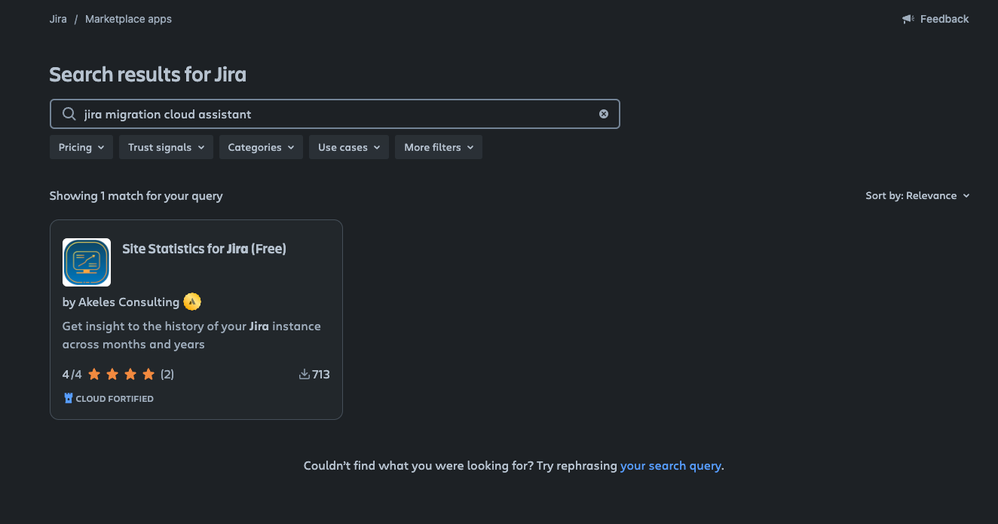
Task: Click the 'Get insight to the history' description
Action: [192, 335]
